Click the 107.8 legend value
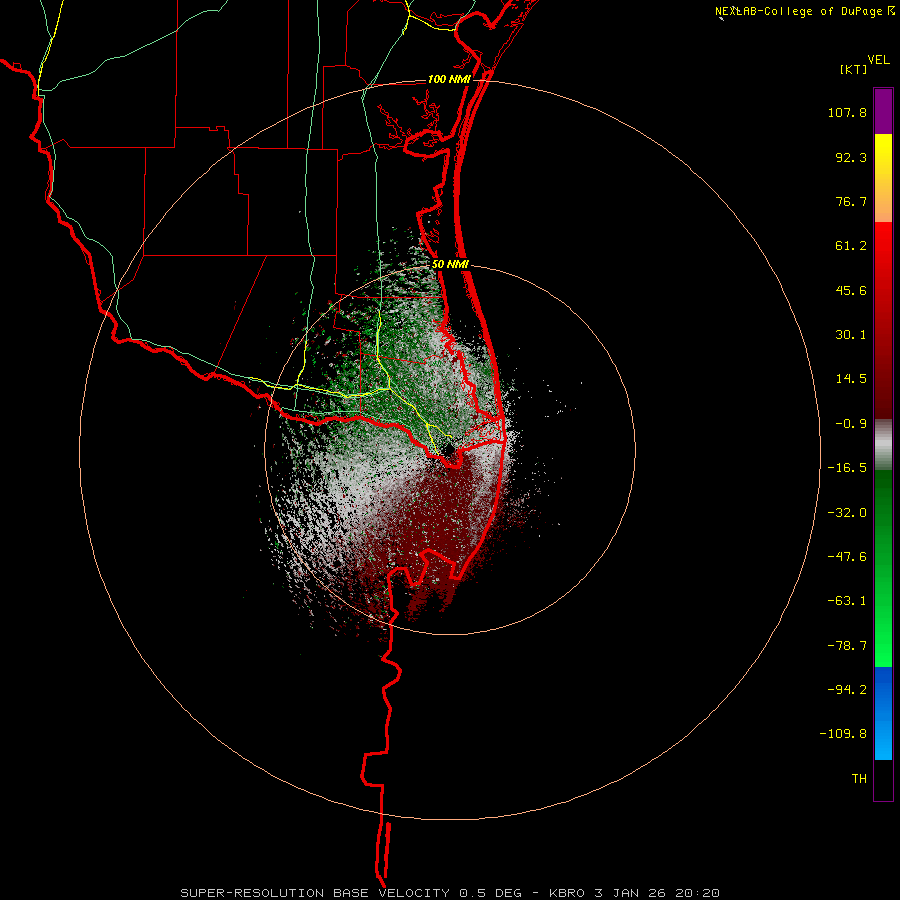Viewport: 900px width, 900px height. [x=847, y=112]
